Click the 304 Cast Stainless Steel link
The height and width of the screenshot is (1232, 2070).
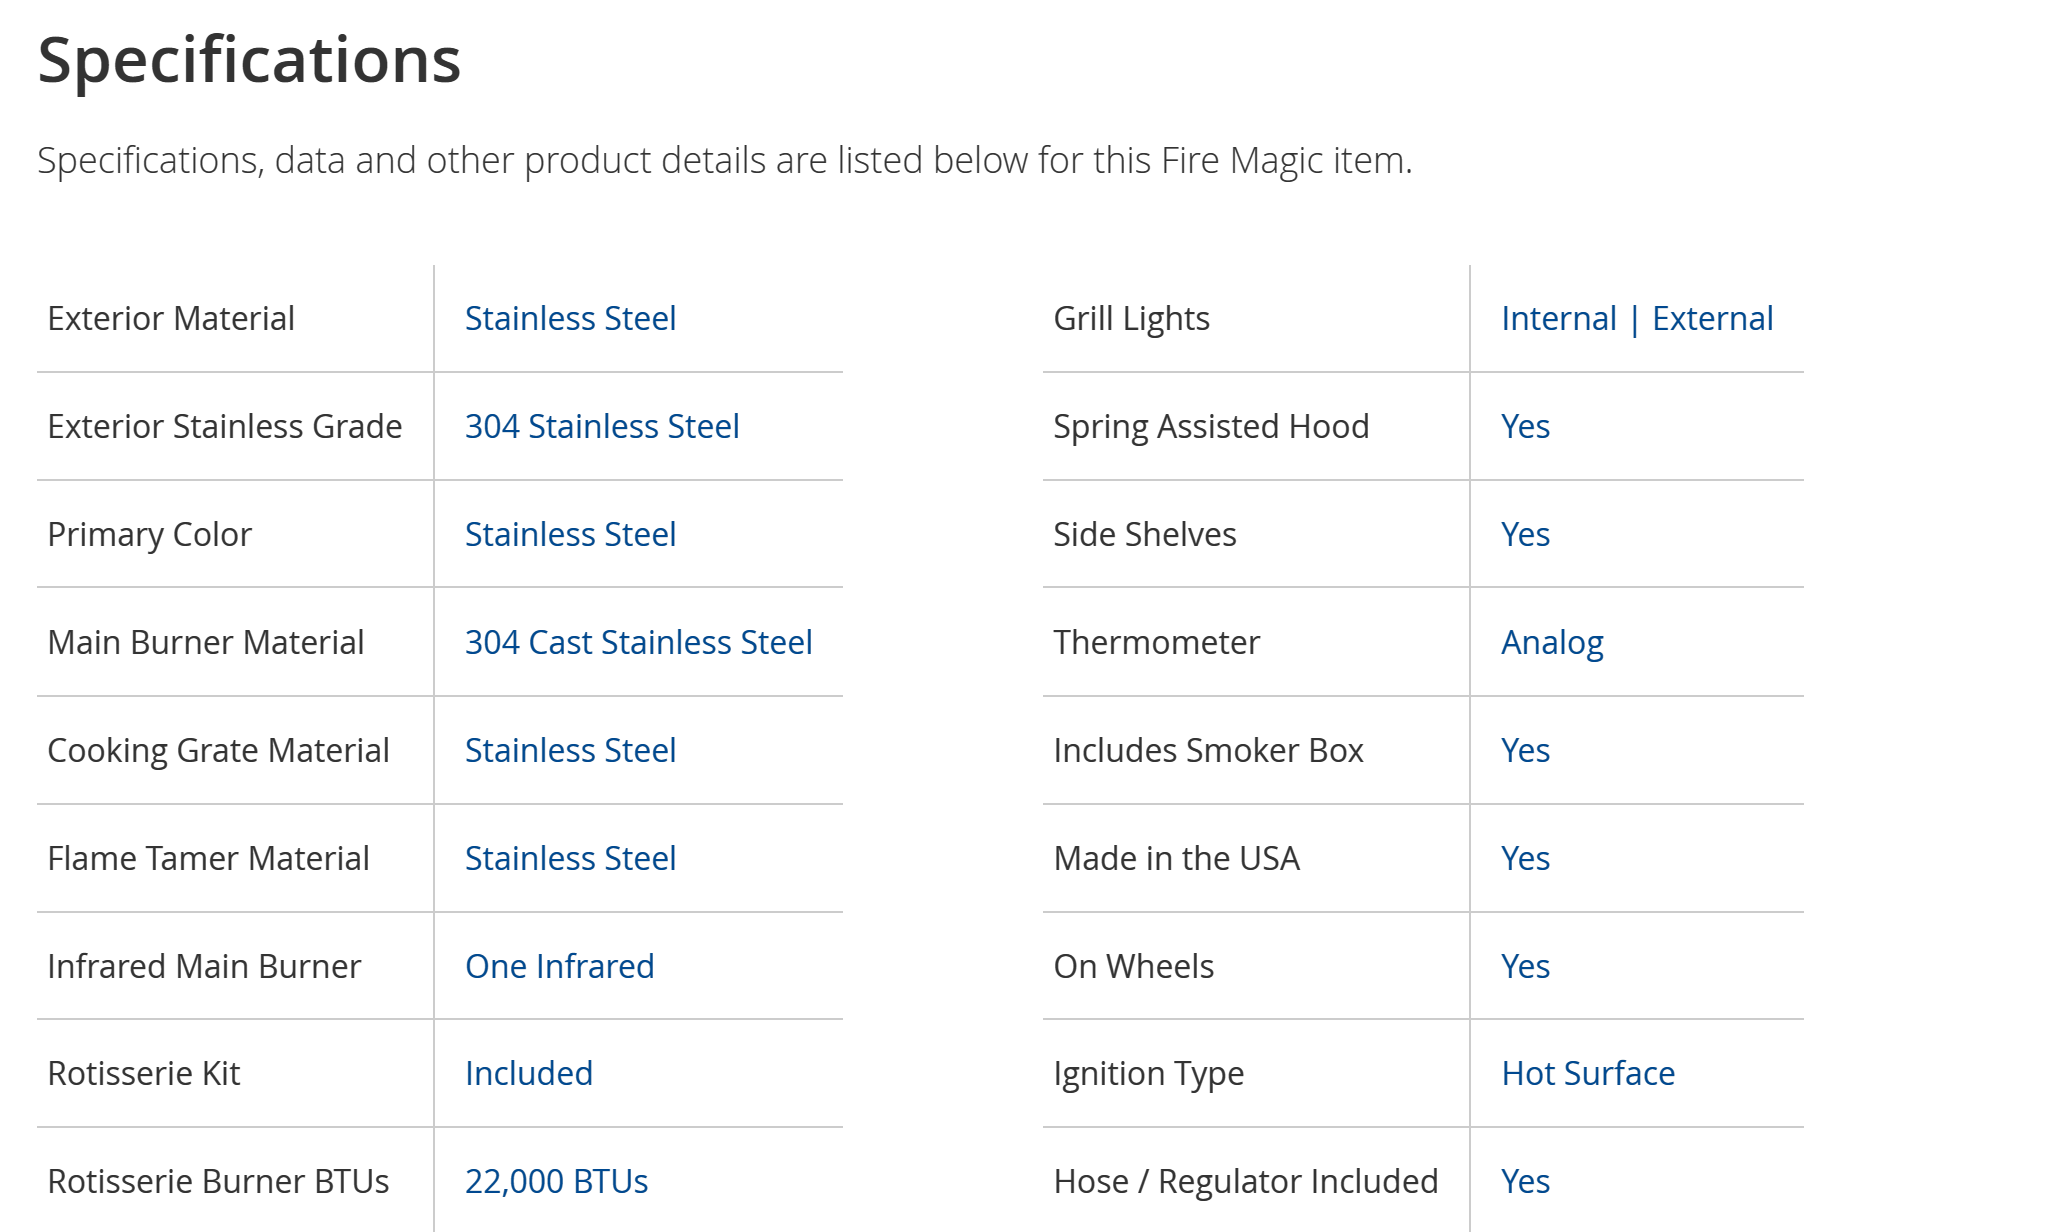[638, 643]
